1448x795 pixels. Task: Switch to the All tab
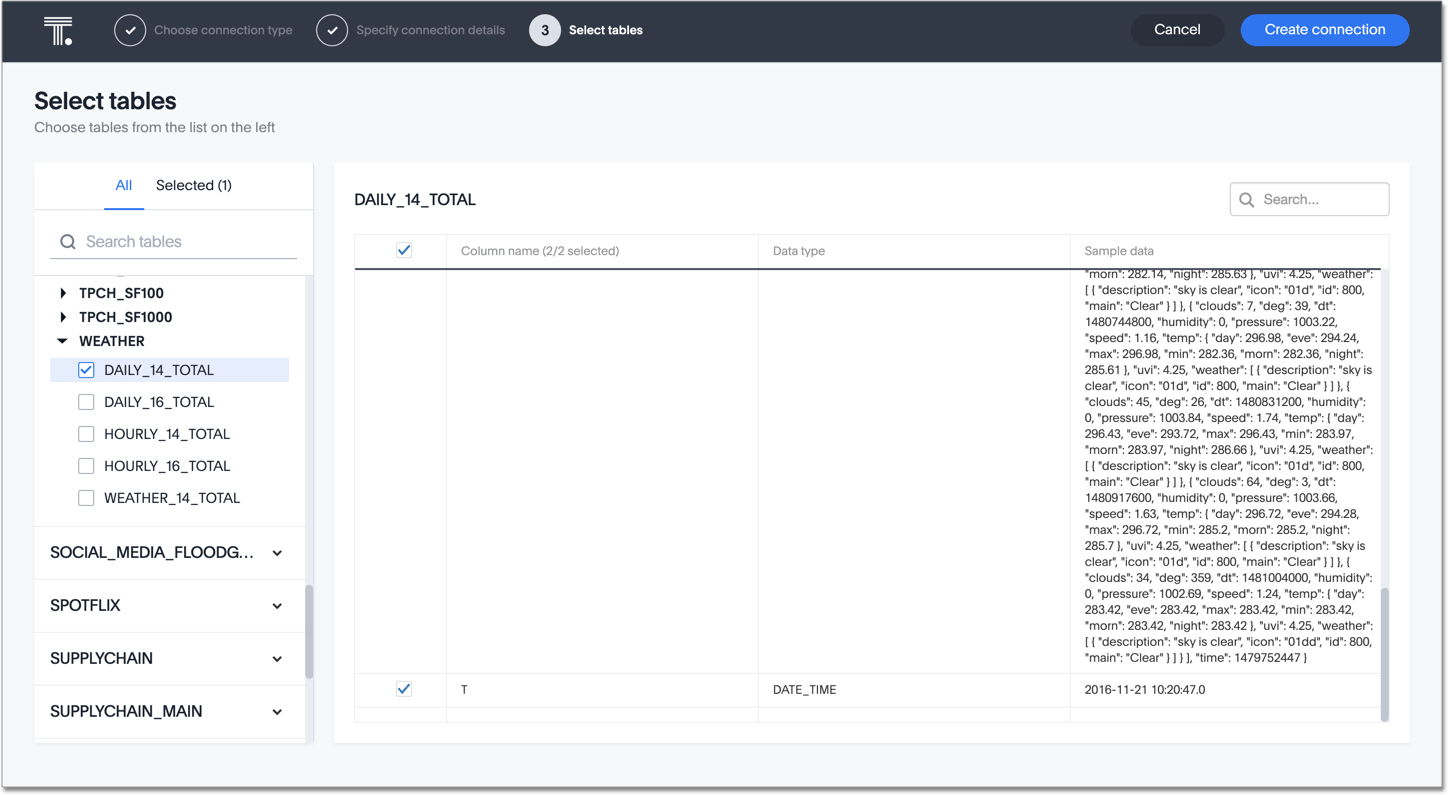pos(123,185)
